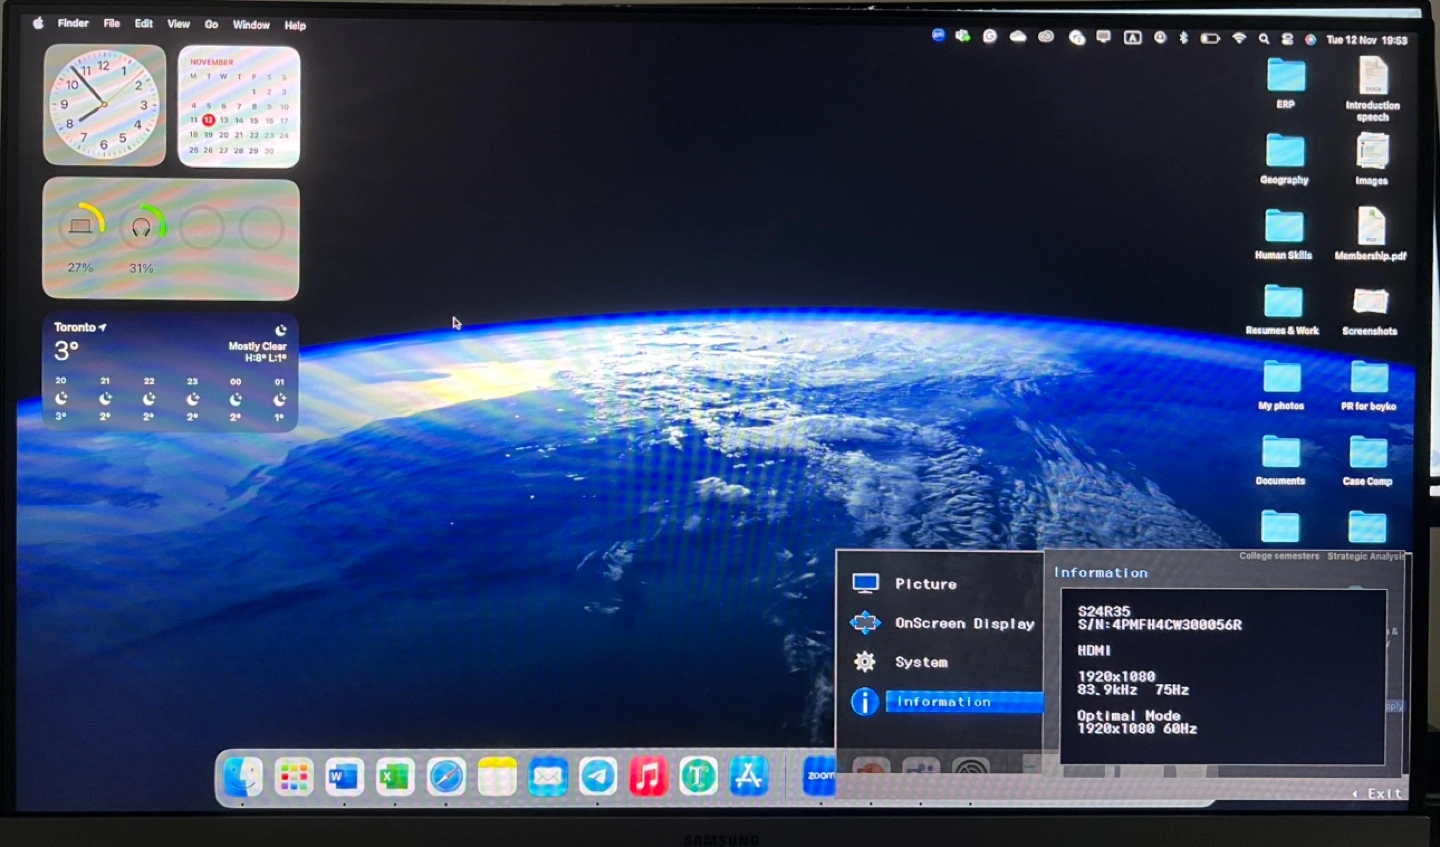Open the screen mirroring display icon
The height and width of the screenshot is (847, 1440).
pos(1104,37)
